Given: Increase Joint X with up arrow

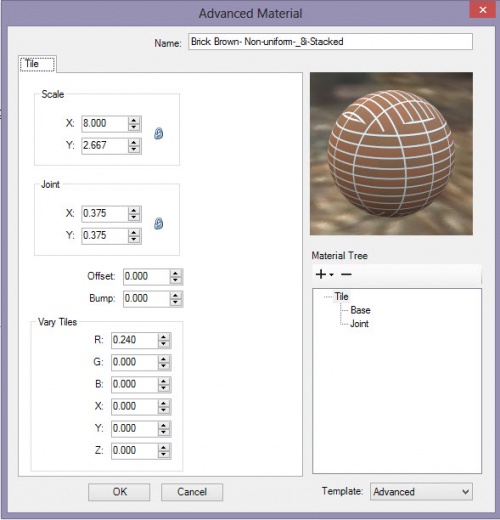Looking at the screenshot, I should [x=134, y=210].
